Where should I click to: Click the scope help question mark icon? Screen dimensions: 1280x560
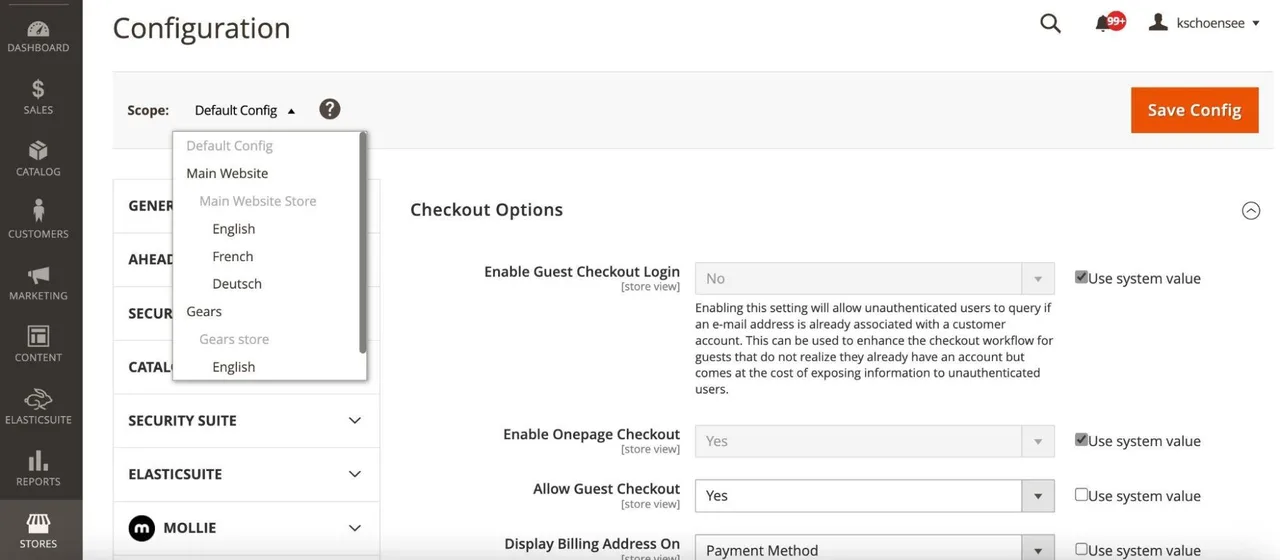pyautogui.click(x=330, y=109)
